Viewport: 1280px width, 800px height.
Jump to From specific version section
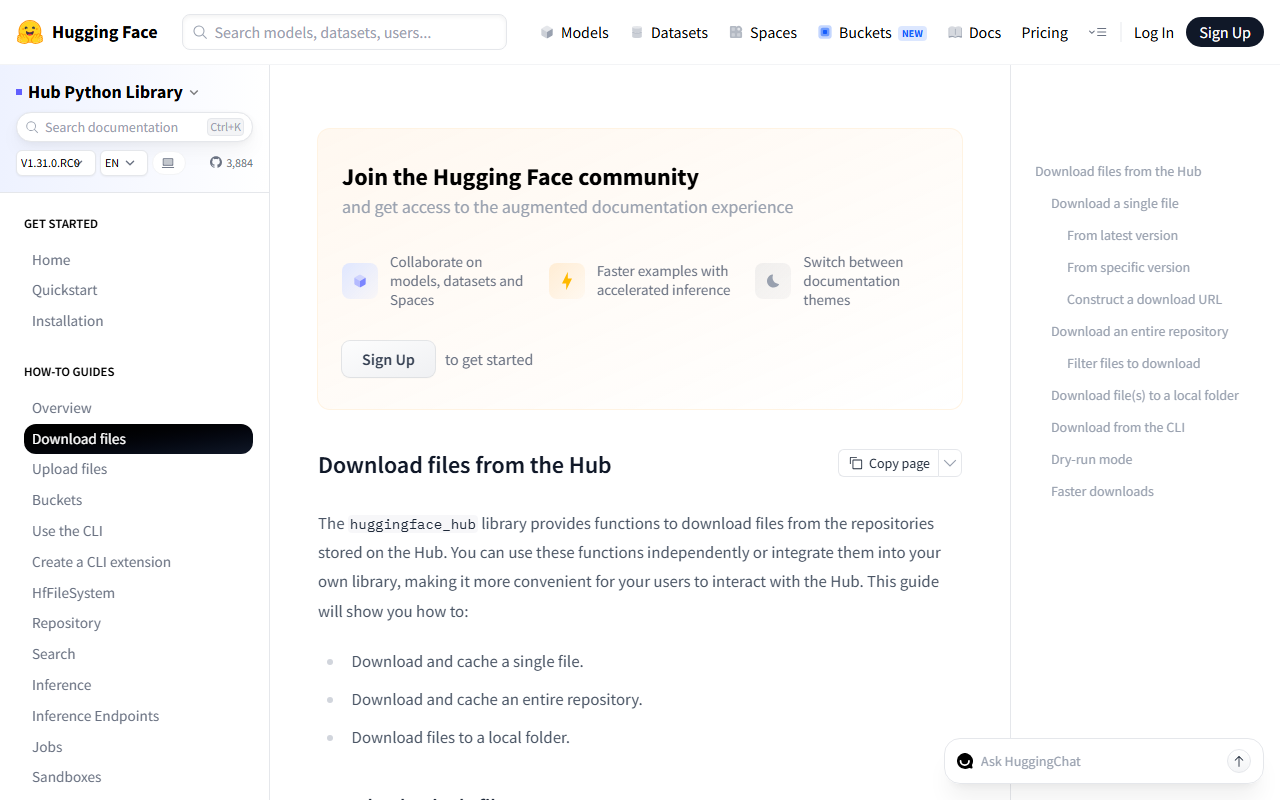coord(1128,267)
